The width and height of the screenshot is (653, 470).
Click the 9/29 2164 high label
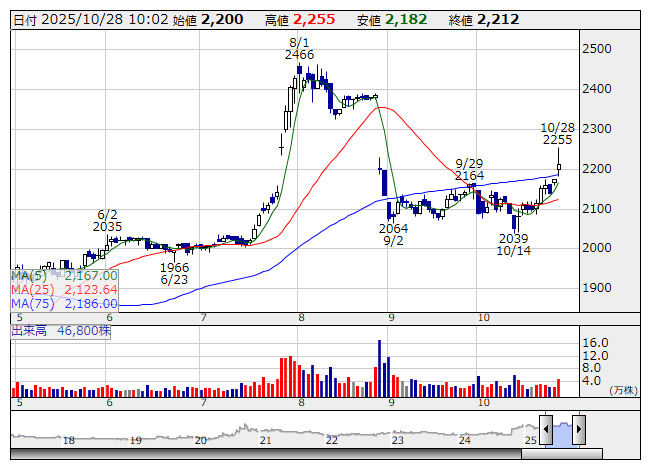[469, 169]
